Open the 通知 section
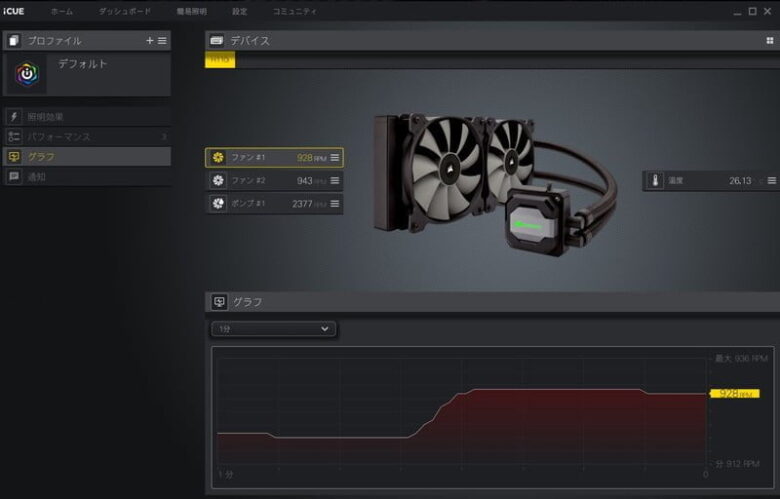Screen dimensions: 780x499 tap(87, 176)
